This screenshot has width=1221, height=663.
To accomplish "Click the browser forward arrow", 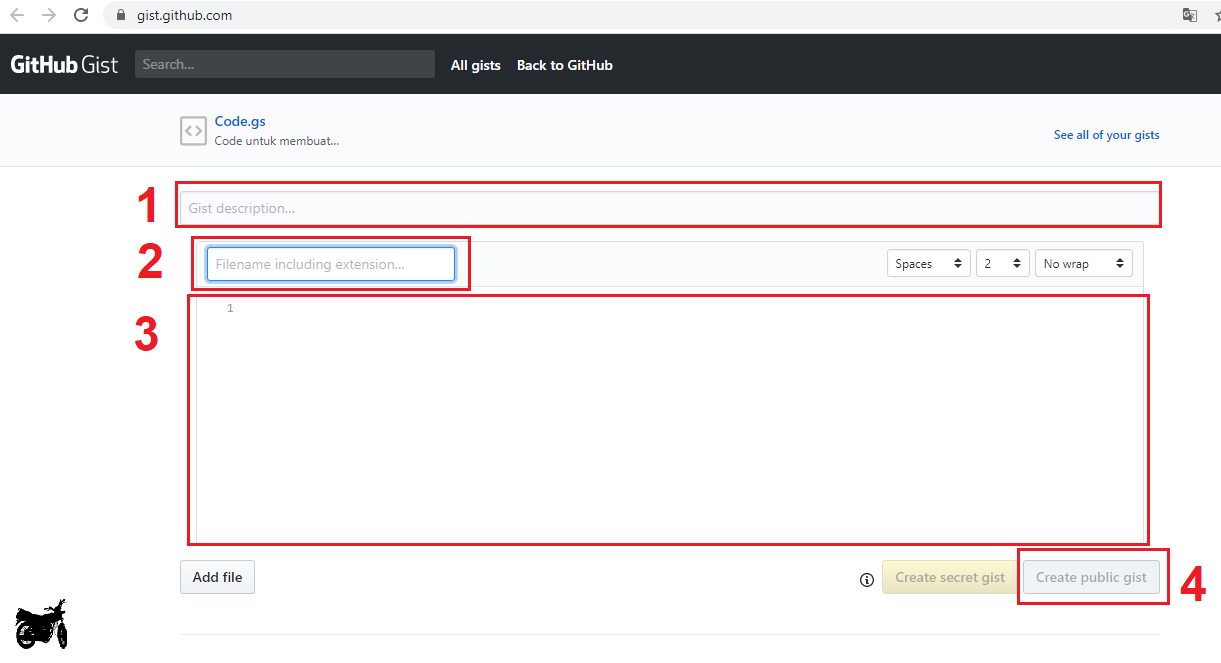I will click(49, 15).
